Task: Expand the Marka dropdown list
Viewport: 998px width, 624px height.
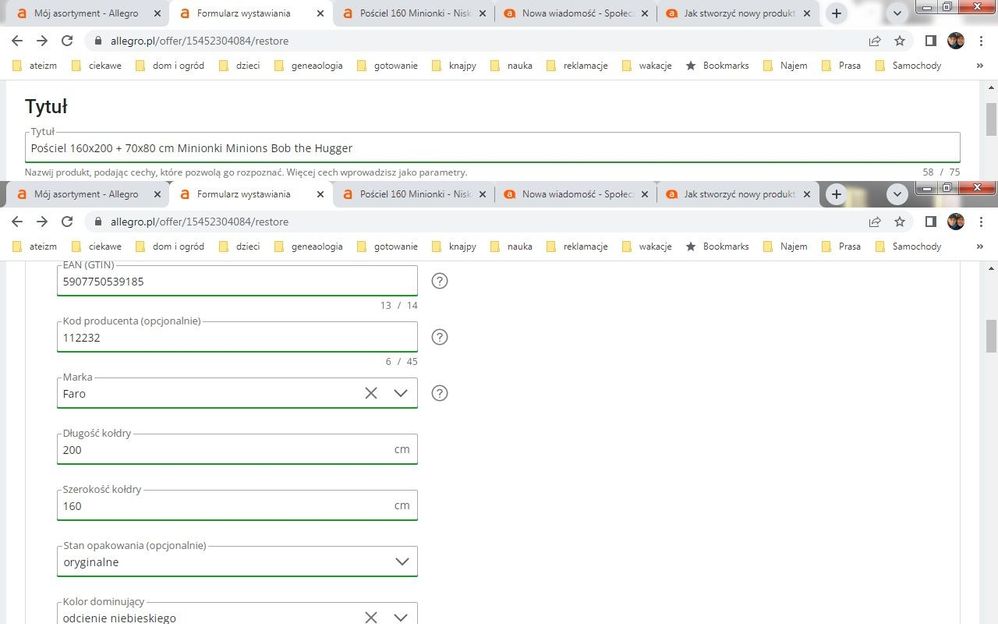Action: point(400,393)
